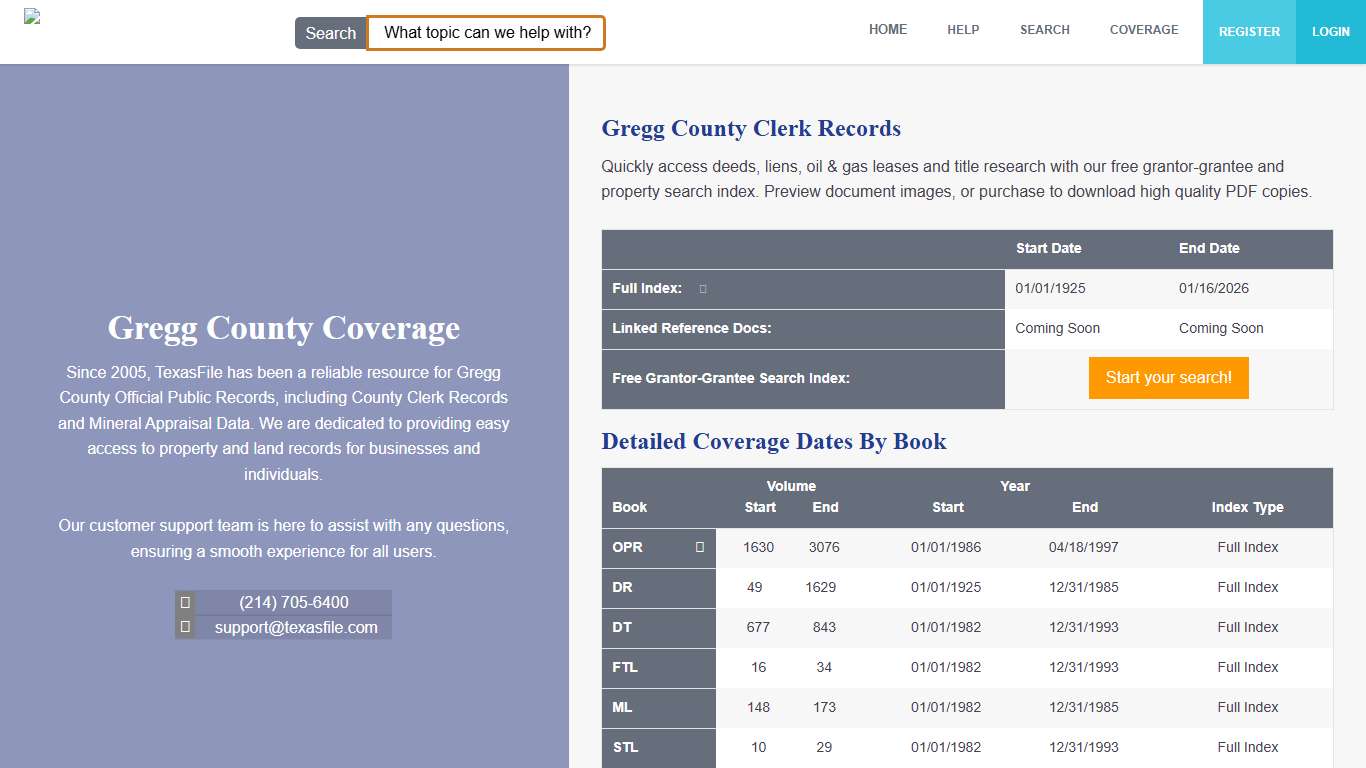
Task: Click the info icon beside the OPR book row
Action: (699, 547)
